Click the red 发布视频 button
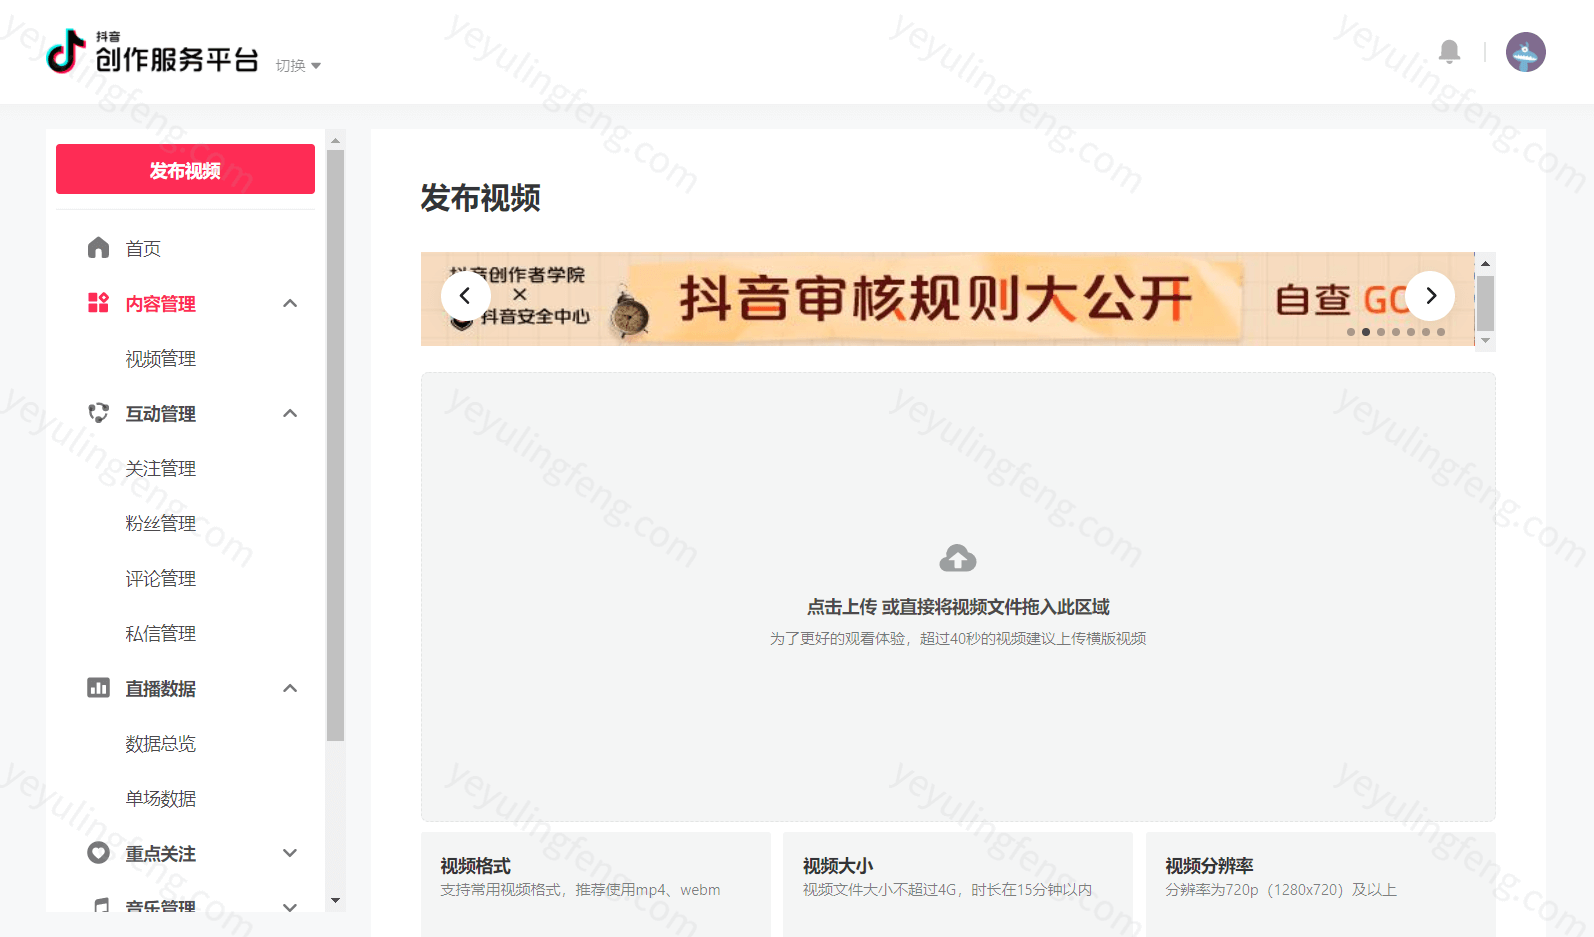The image size is (1594, 937). [185, 169]
